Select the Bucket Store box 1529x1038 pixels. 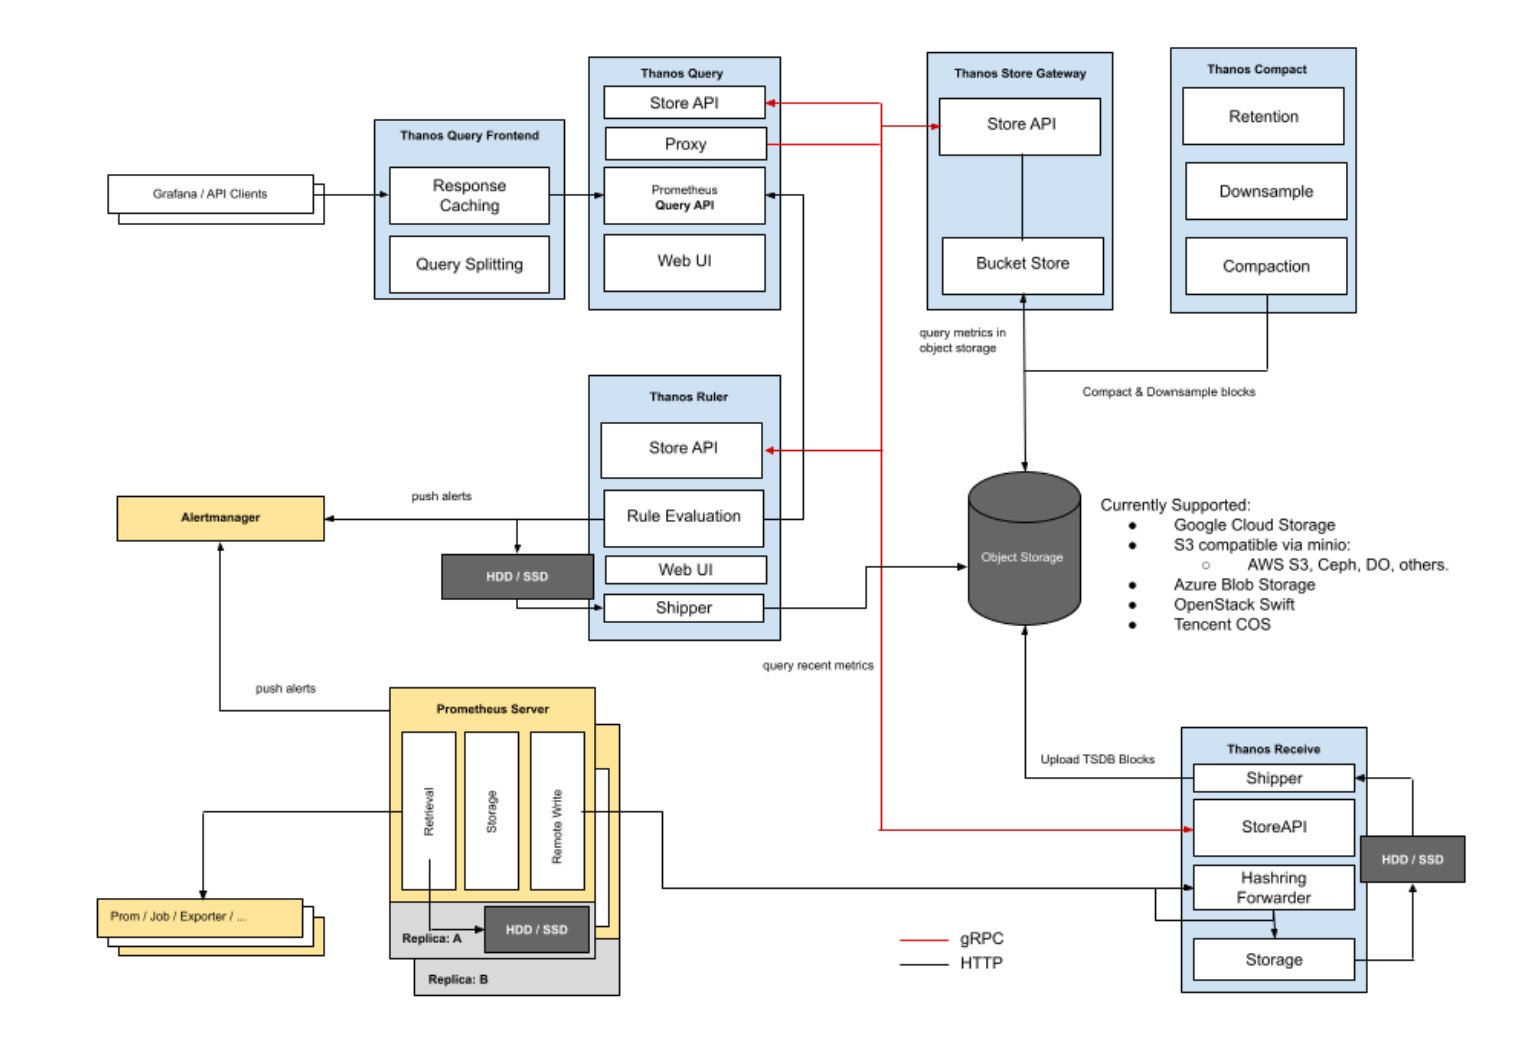[x=1022, y=265]
